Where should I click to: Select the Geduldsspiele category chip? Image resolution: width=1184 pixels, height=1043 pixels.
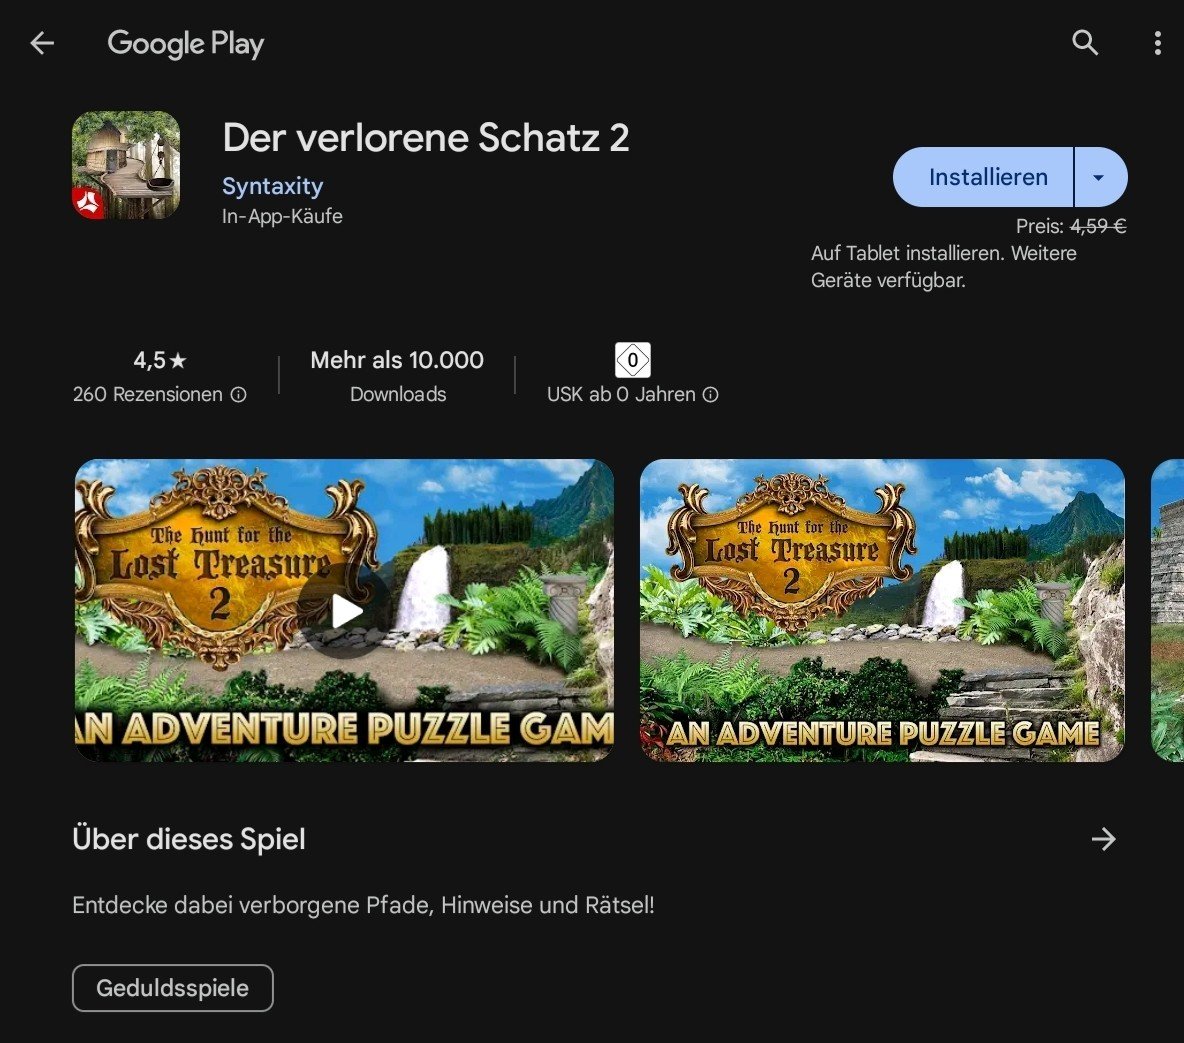tap(172, 988)
